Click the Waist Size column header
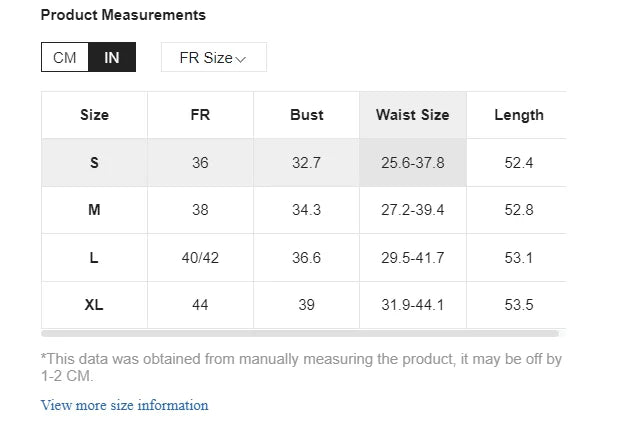Screen dimensions: 624x436 pos(412,115)
